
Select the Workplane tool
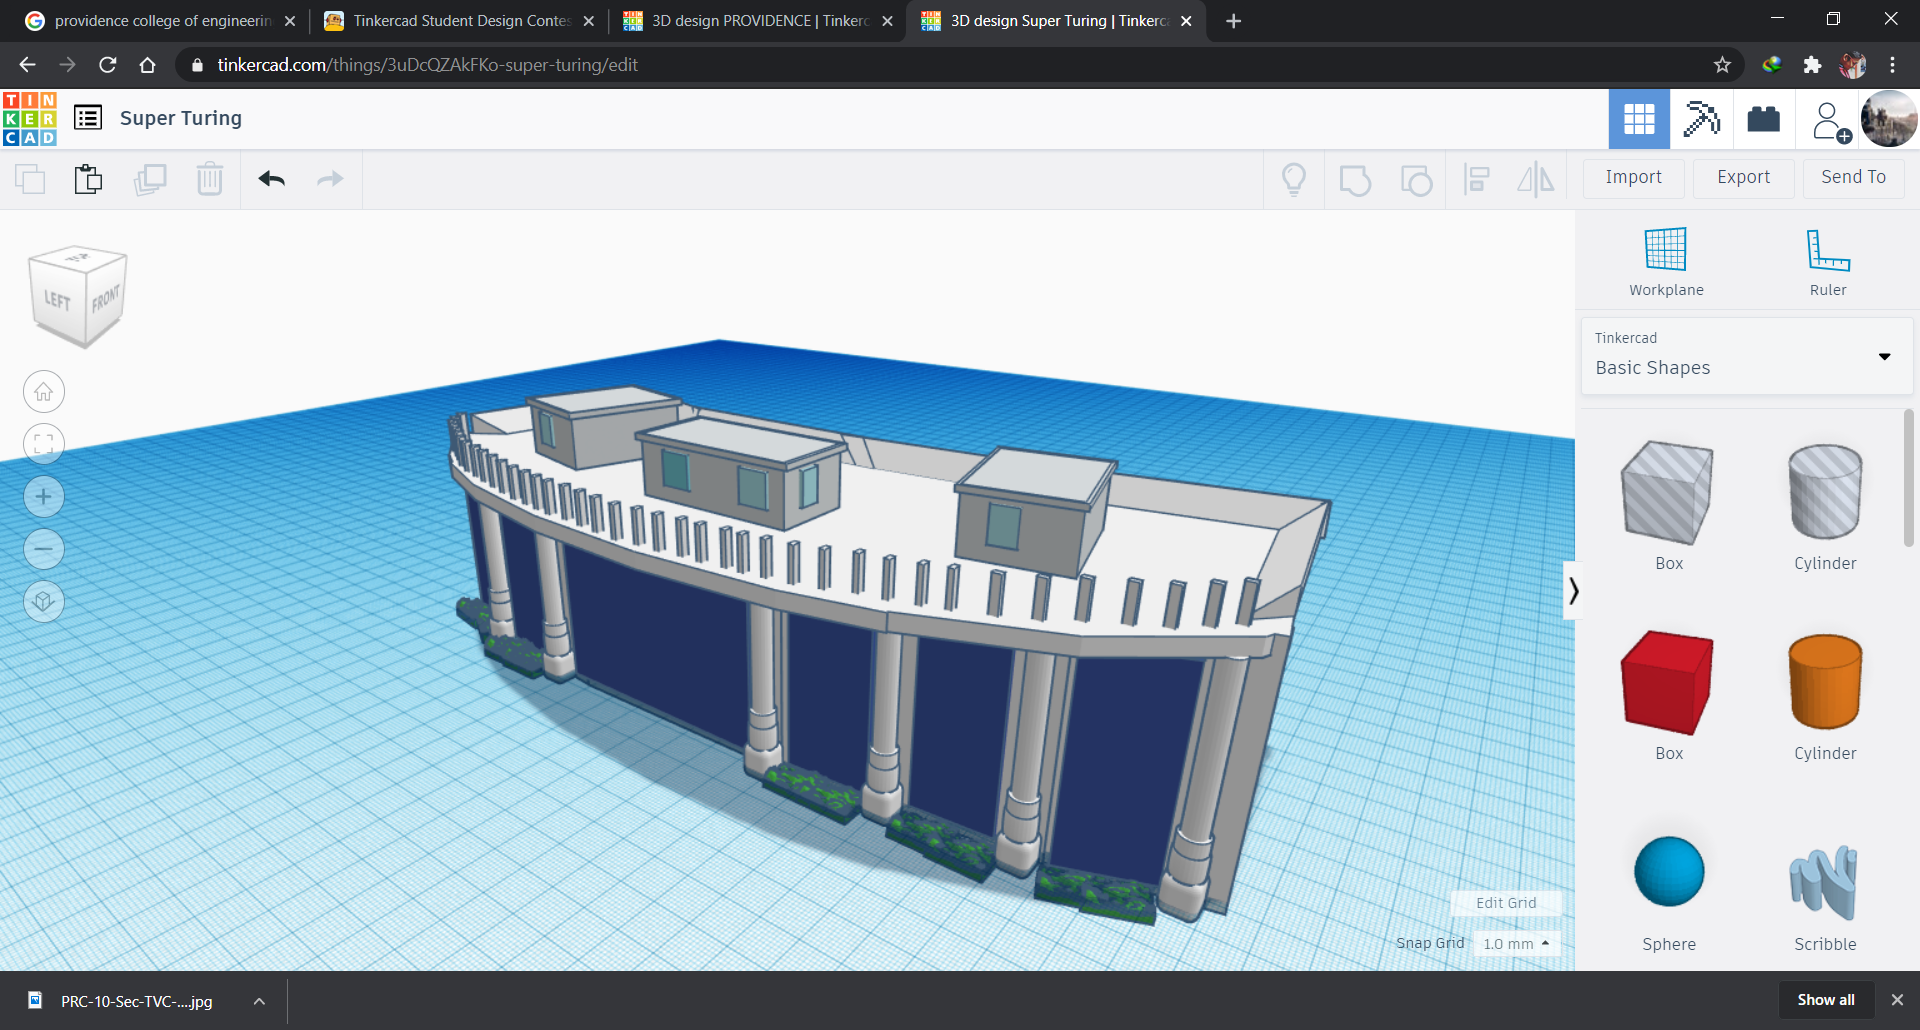[x=1666, y=262]
